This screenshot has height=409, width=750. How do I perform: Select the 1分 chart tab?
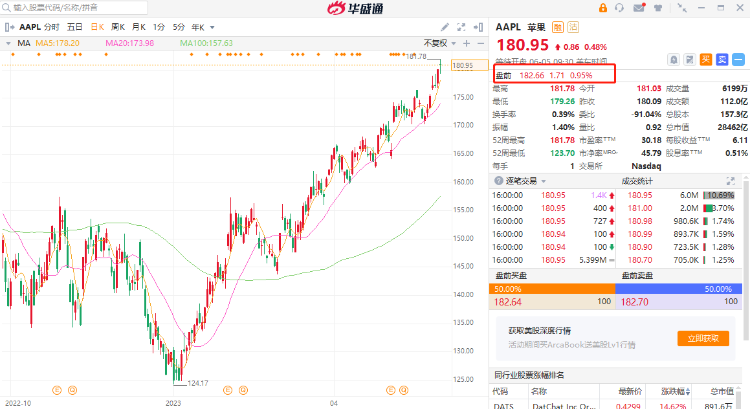tap(159, 27)
